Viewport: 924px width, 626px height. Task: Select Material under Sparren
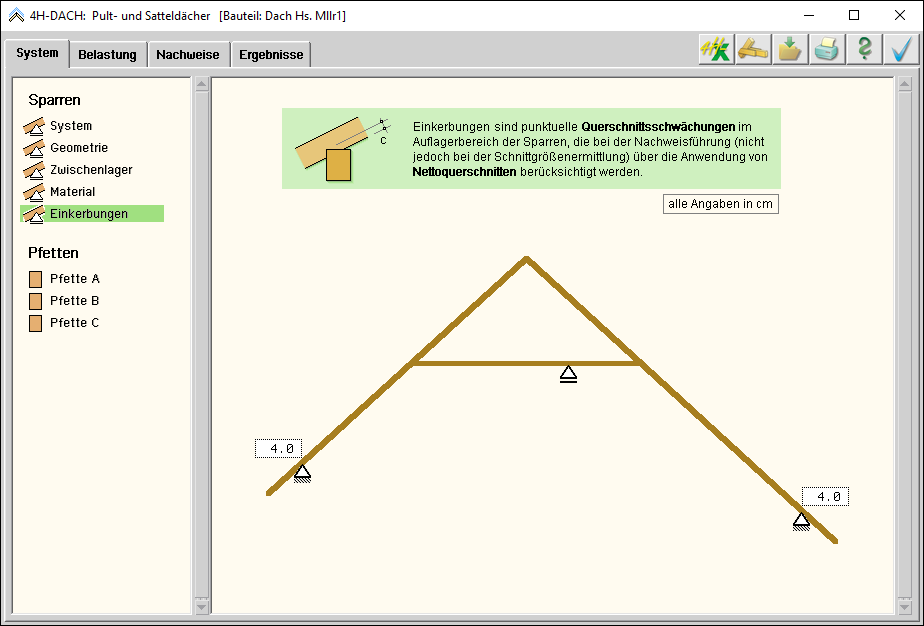(72, 192)
